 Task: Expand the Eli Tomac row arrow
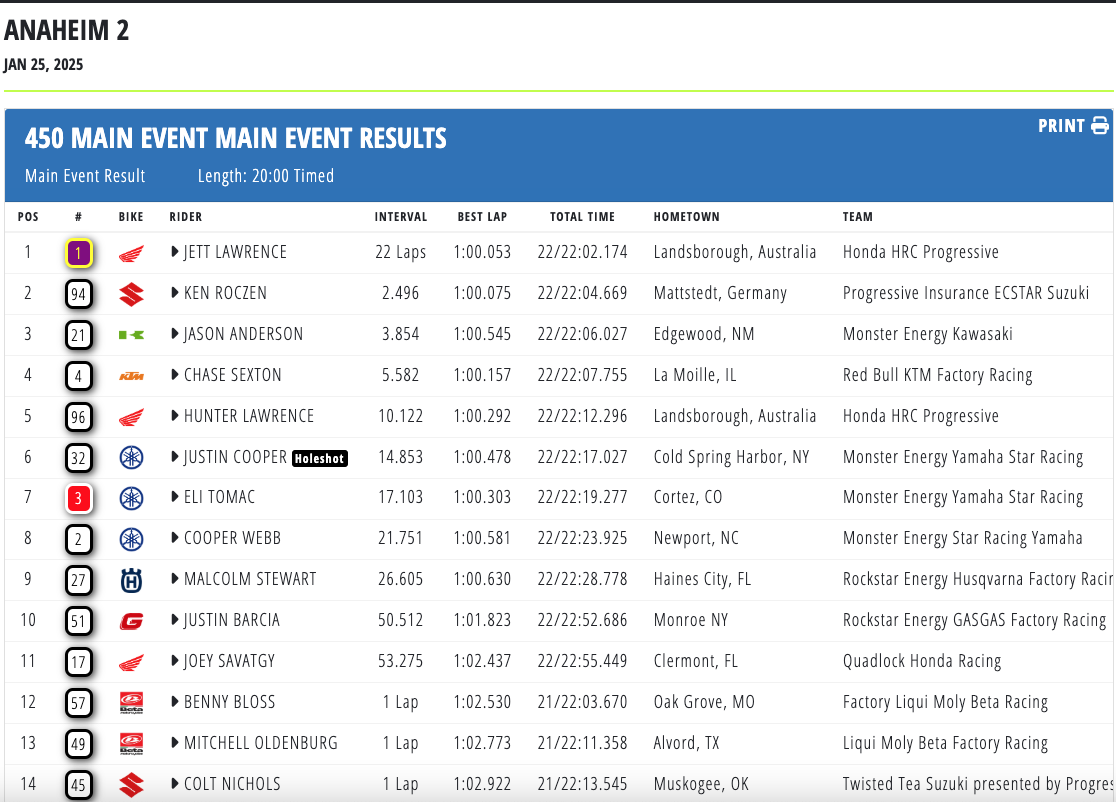[175, 498]
